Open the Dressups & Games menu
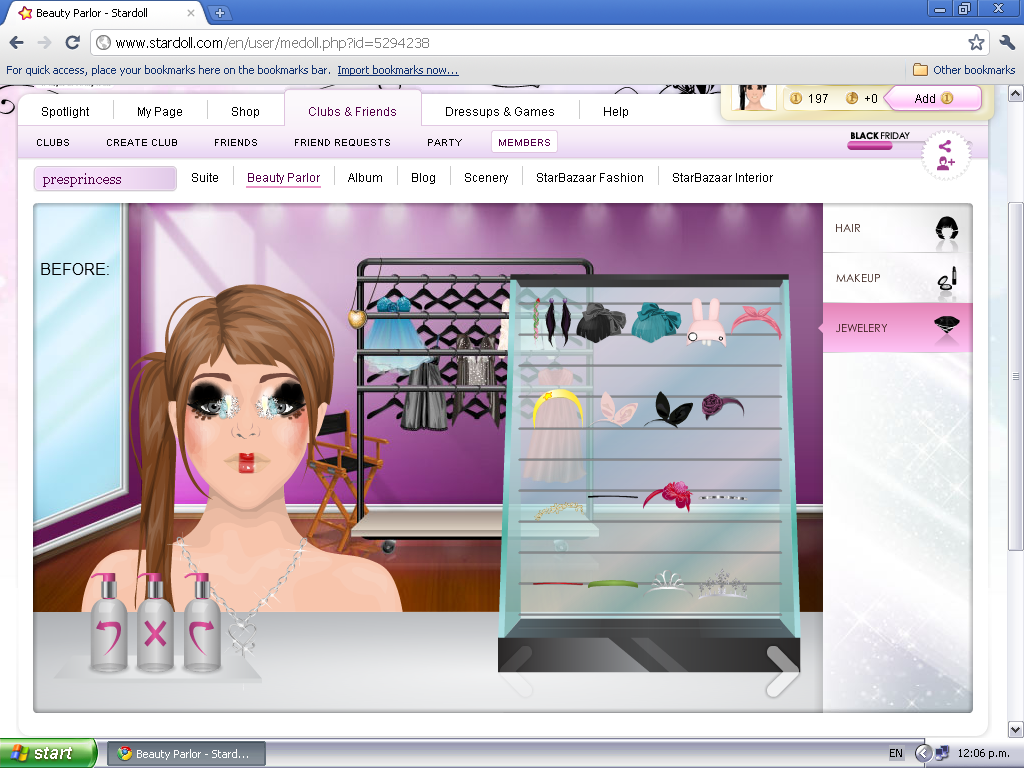This screenshot has width=1024, height=768. click(x=499, y=111)
